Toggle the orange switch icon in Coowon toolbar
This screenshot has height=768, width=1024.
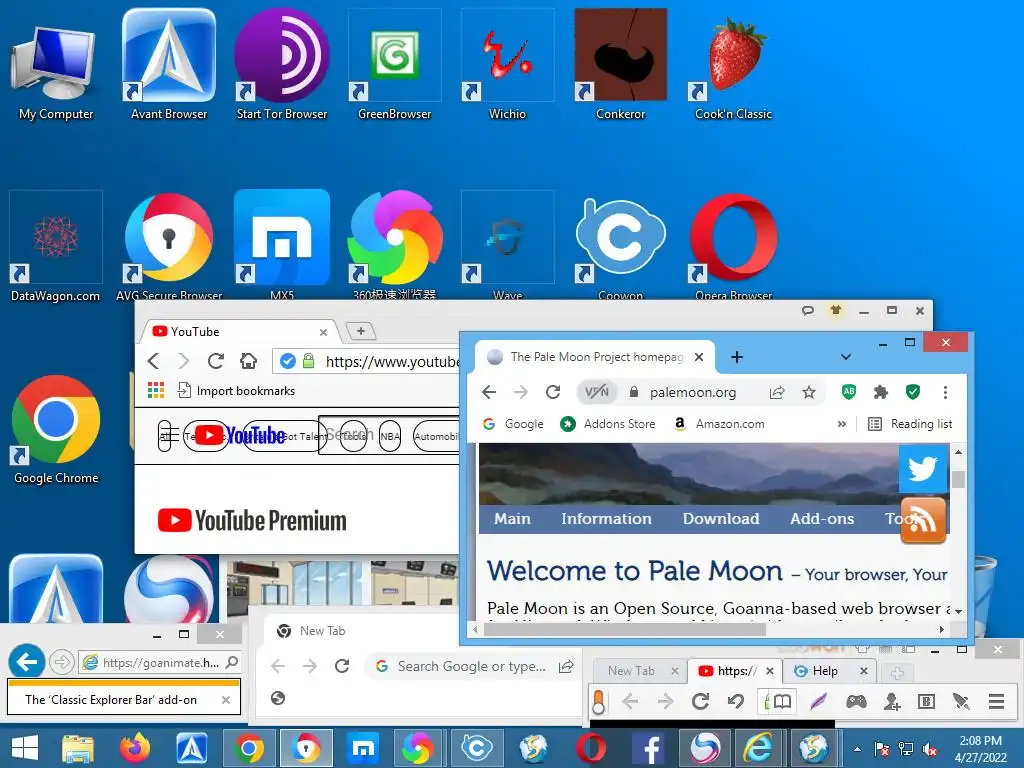pyautogui.click(x=598, y=703)
